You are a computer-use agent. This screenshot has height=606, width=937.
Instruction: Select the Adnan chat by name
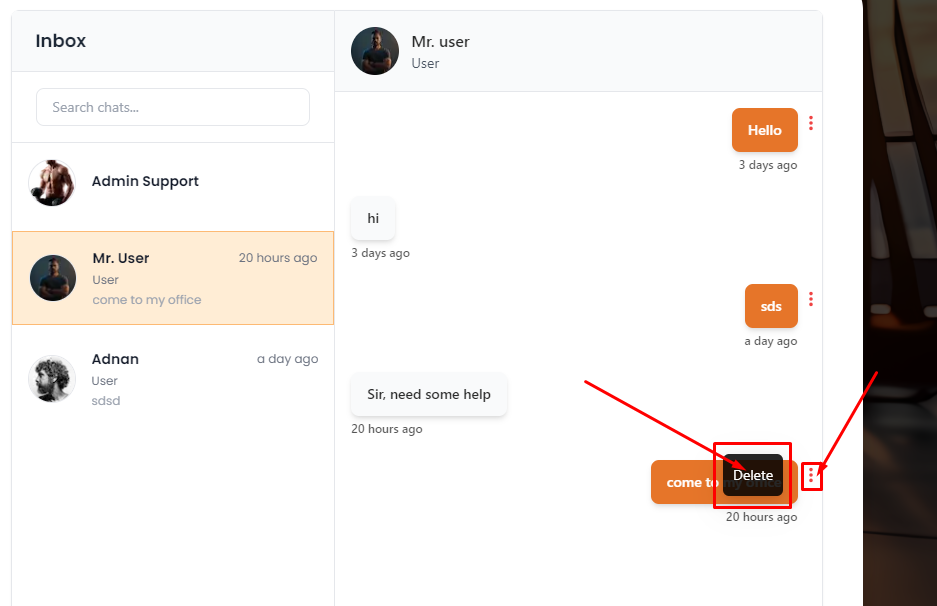pyautogui.click(x=115, y=359)
